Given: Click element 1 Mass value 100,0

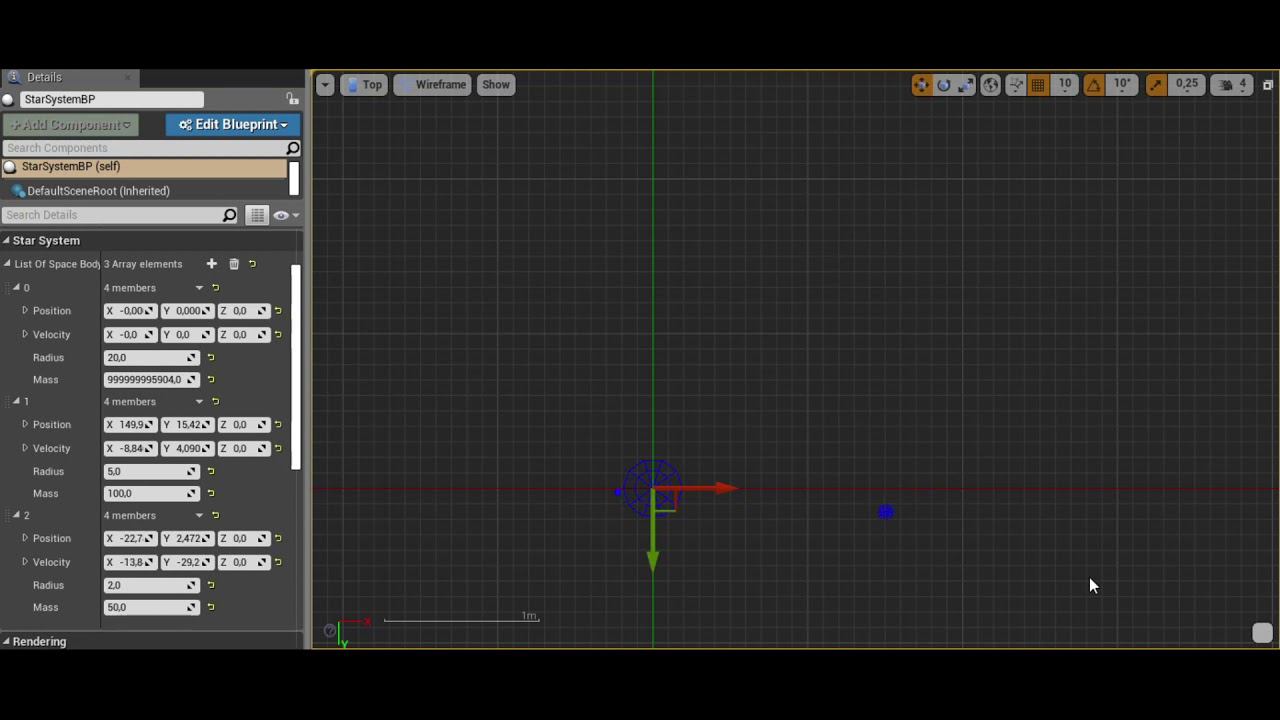Looking at the screenshot, I should click(x=151, y=494).
